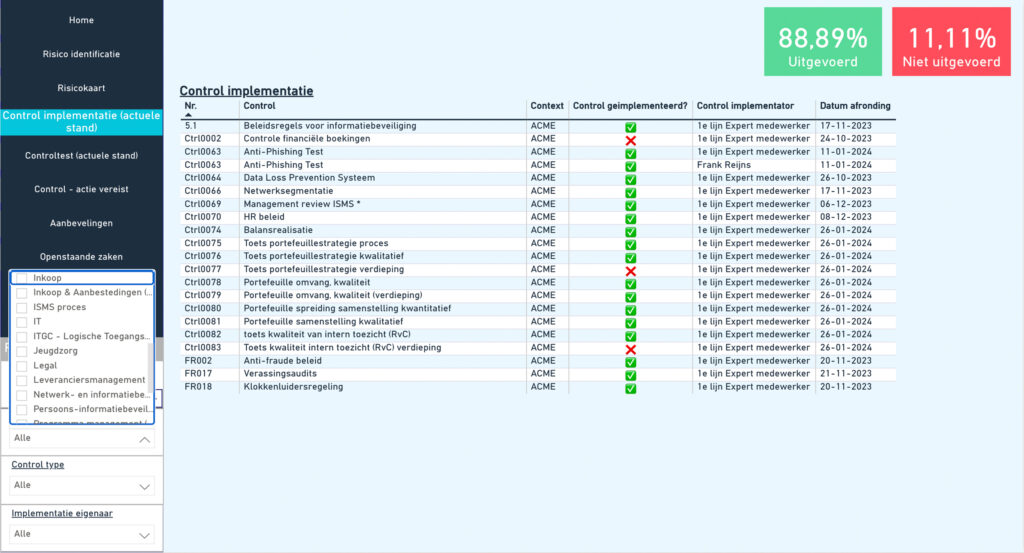The height and width of the screenshot is (553, 1024).
Task: Click green checkmark for Balansrealisatie
Action: coord(630,232)
